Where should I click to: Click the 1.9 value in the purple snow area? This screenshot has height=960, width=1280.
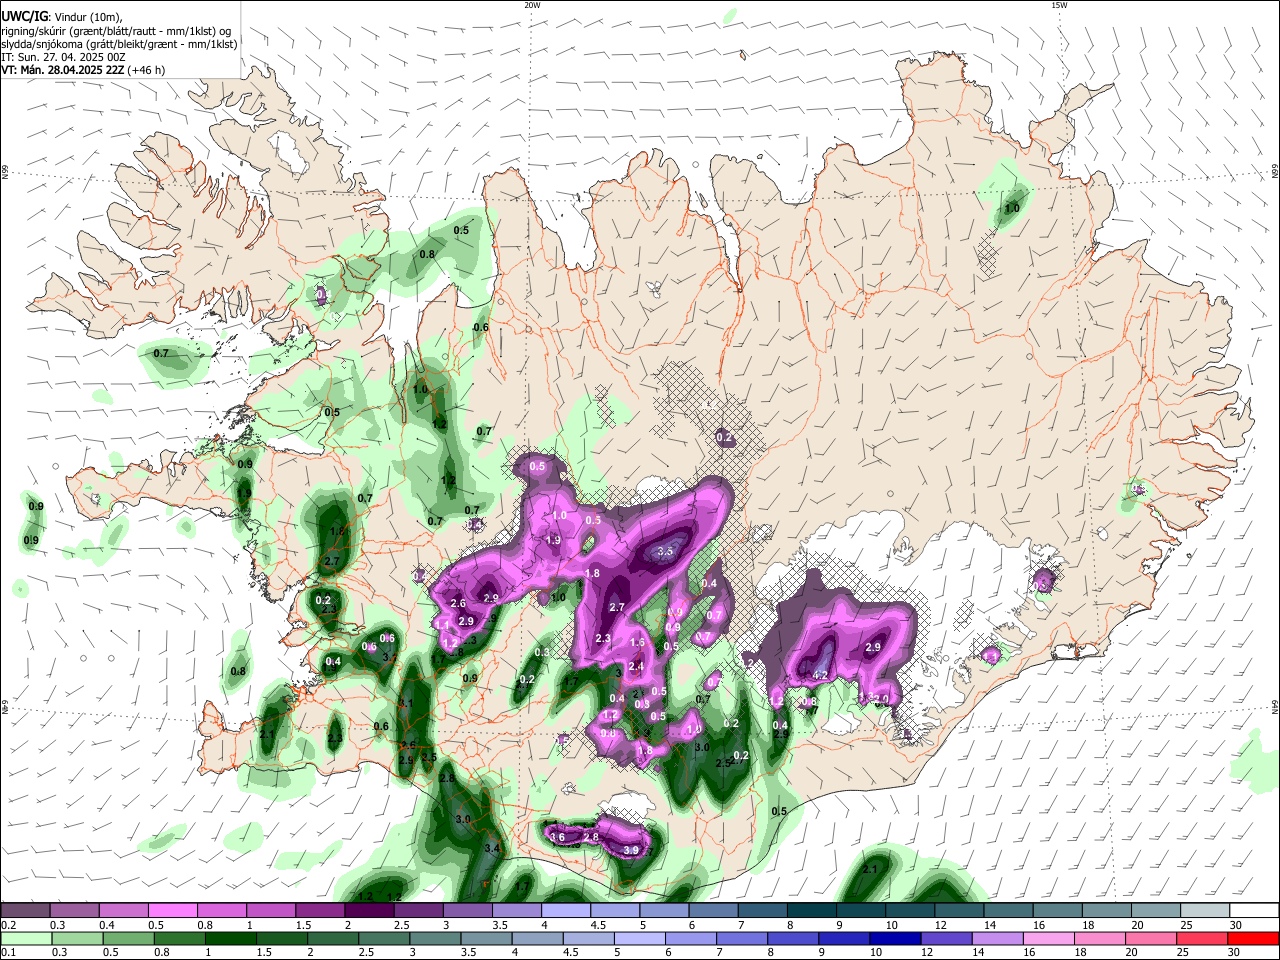click(x=554, y=540)
